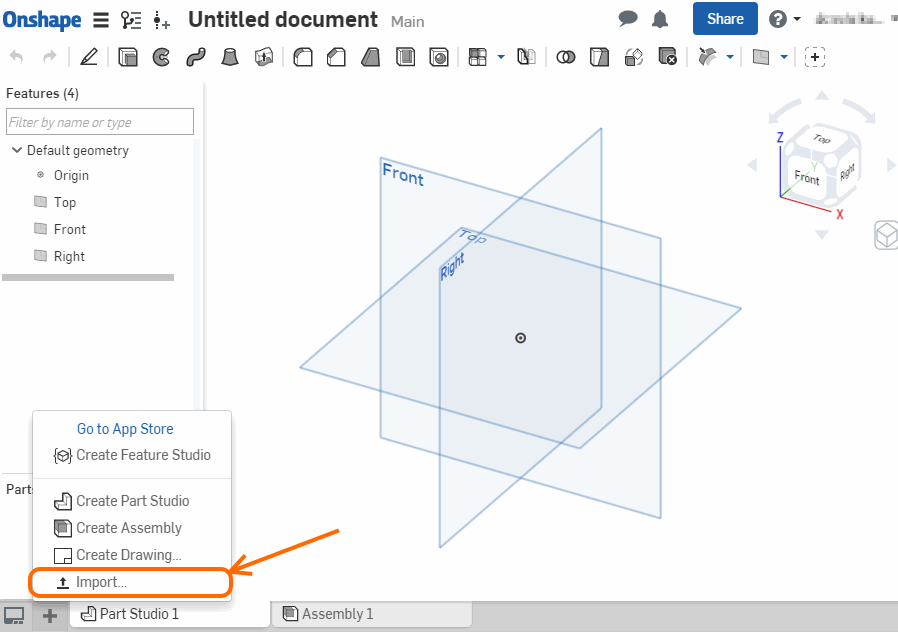The width and height of the screenshot is (898, 632).
Task: Select the Sketch pencil tool
Action: (x=89, y=57)
